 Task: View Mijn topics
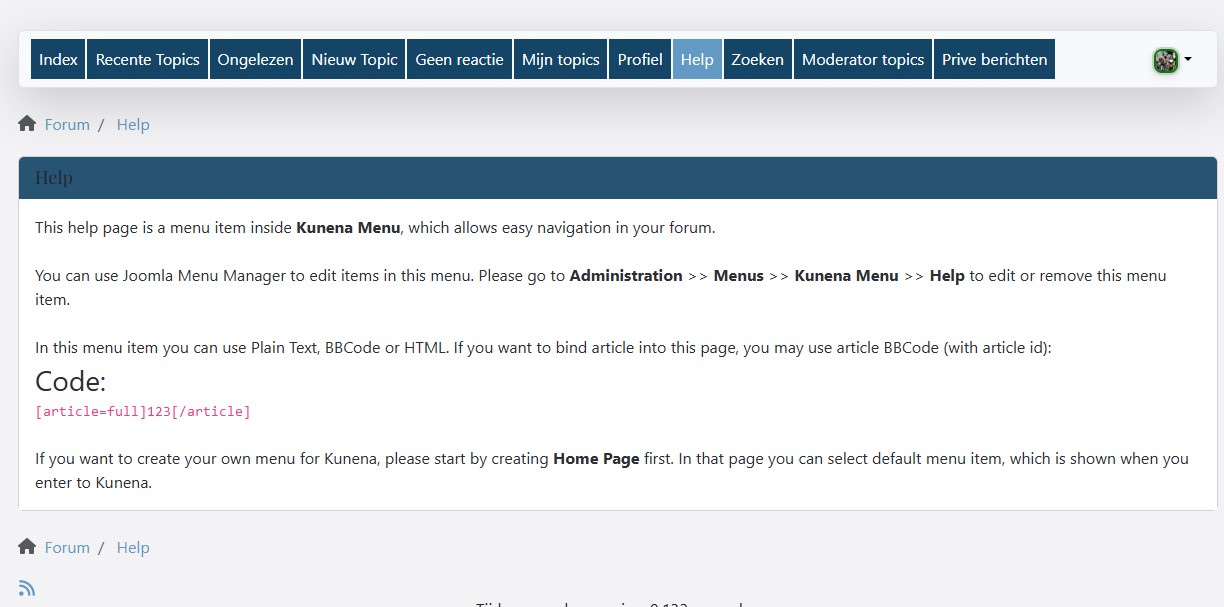point(560,60)
